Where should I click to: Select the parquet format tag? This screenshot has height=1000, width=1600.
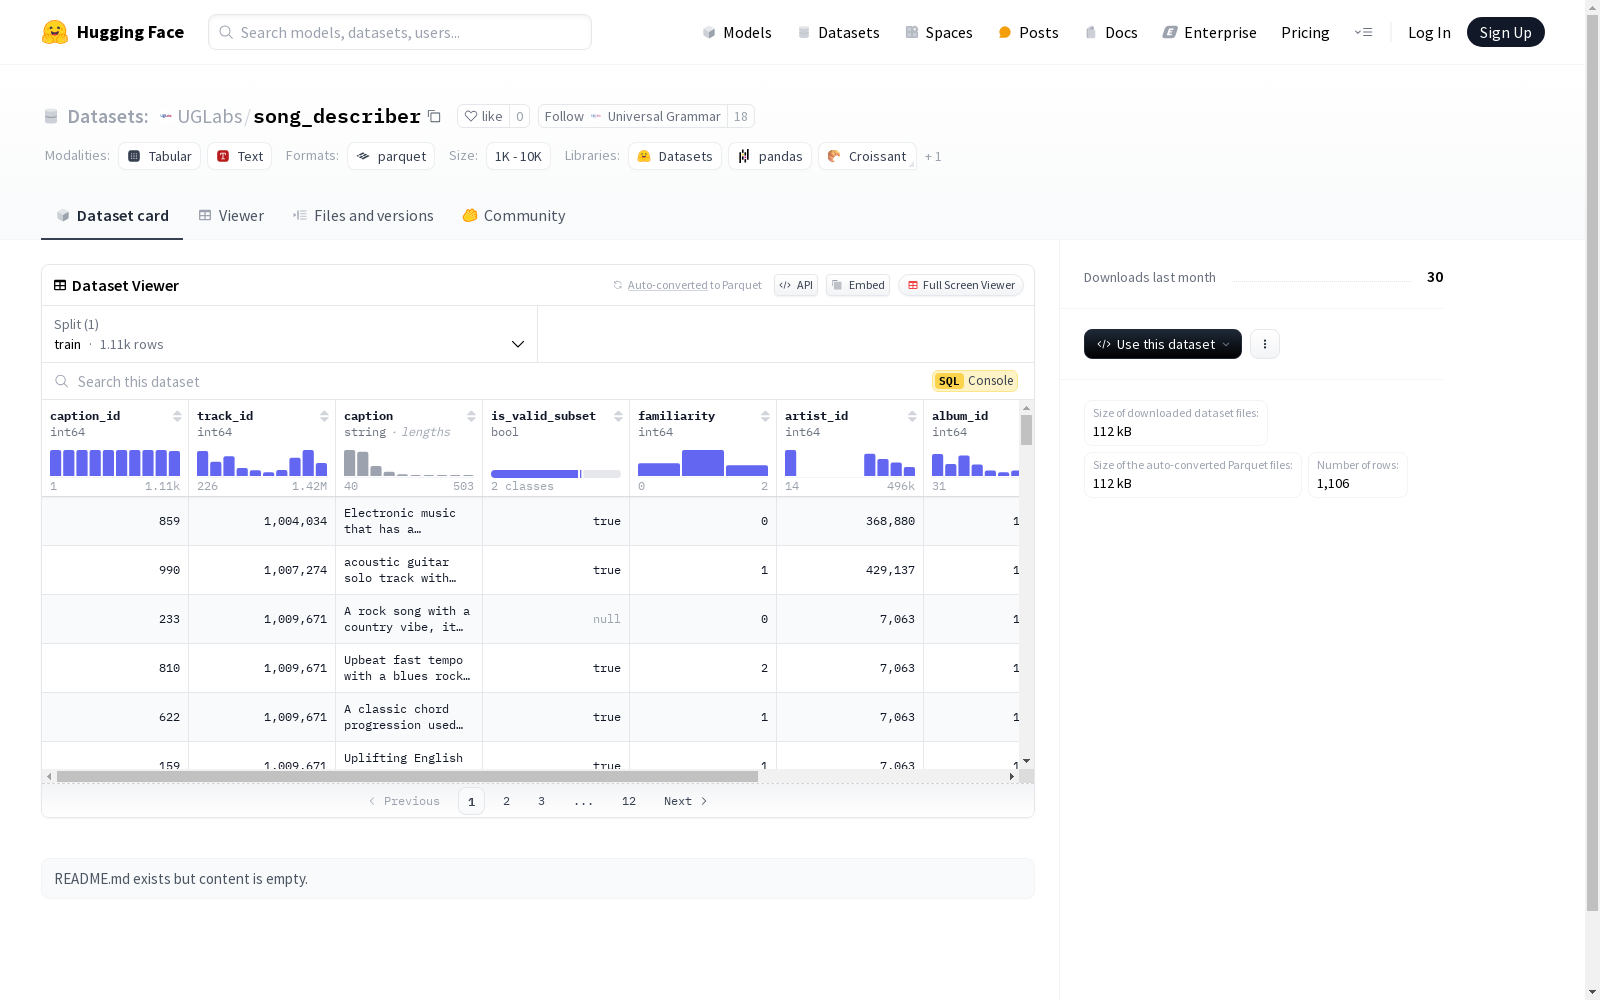[391, 156]
